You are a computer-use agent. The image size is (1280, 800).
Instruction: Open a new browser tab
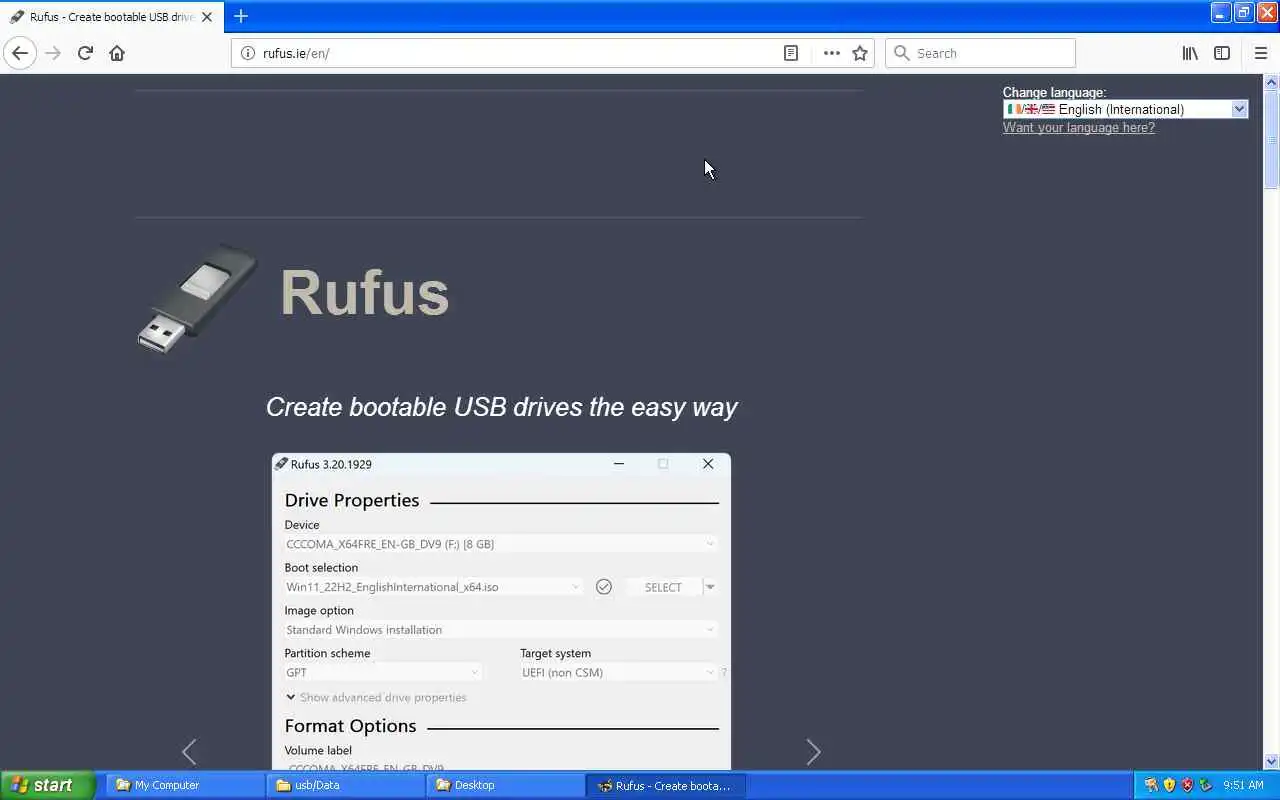pos(241,16)
